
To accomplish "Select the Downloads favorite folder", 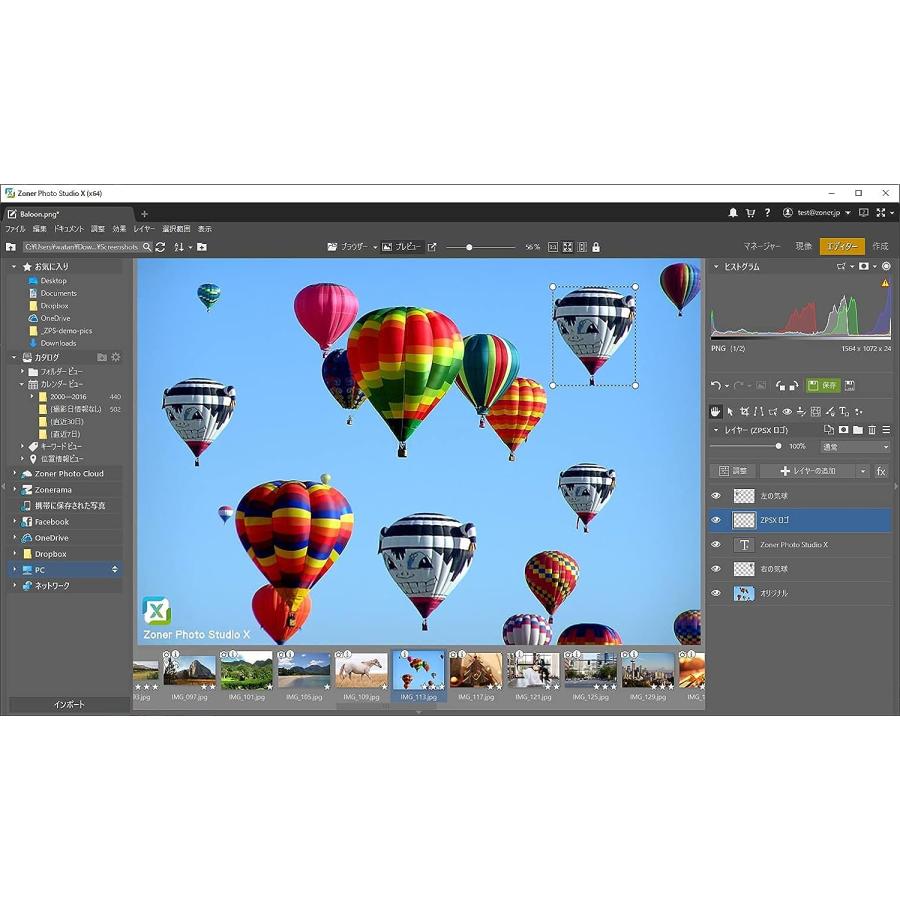I will (x=58, y=343).
